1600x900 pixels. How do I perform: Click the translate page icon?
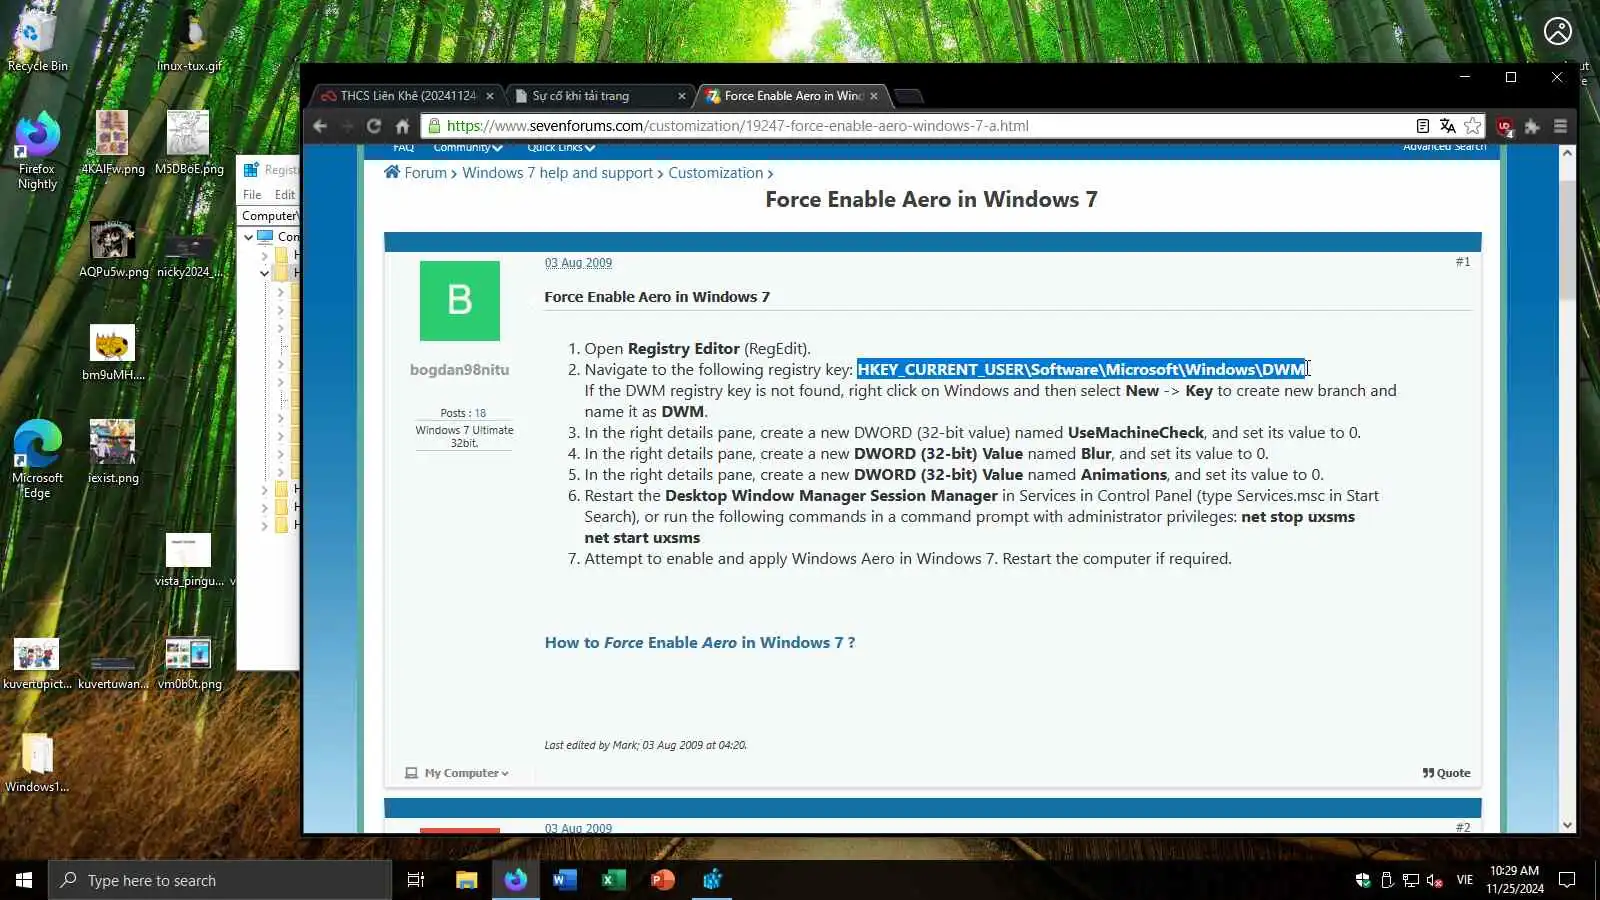[x=1447, y=126]
